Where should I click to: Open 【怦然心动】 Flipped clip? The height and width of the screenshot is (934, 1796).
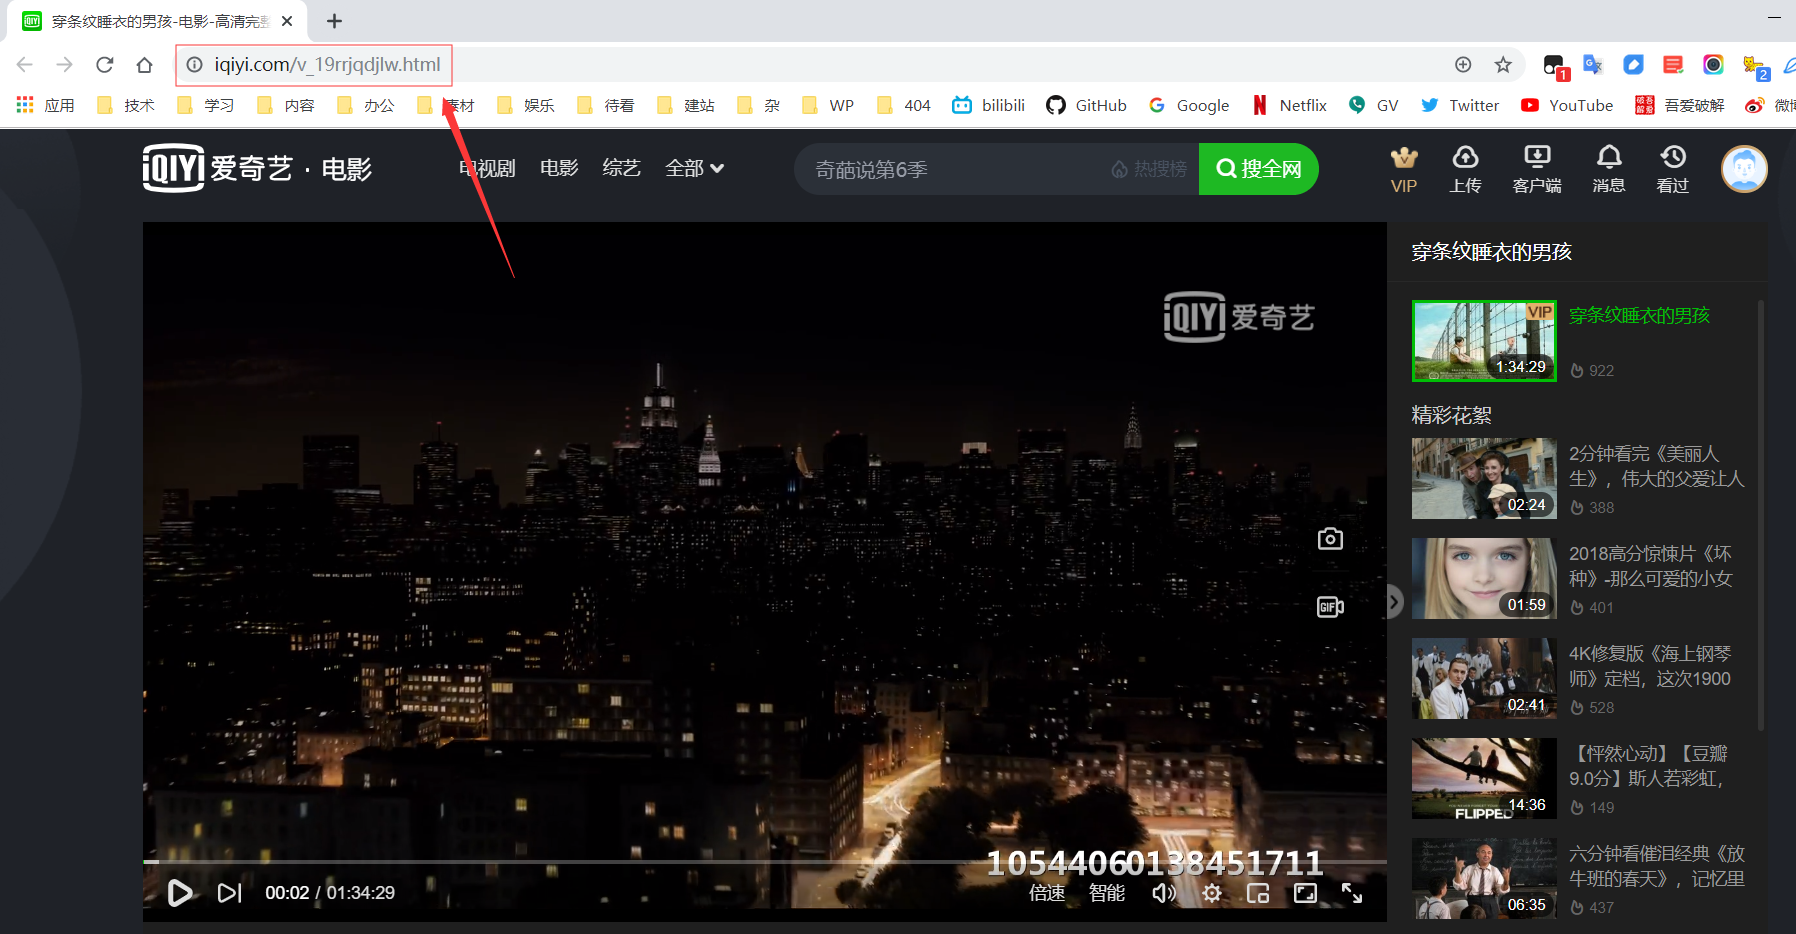point(1484,778)
